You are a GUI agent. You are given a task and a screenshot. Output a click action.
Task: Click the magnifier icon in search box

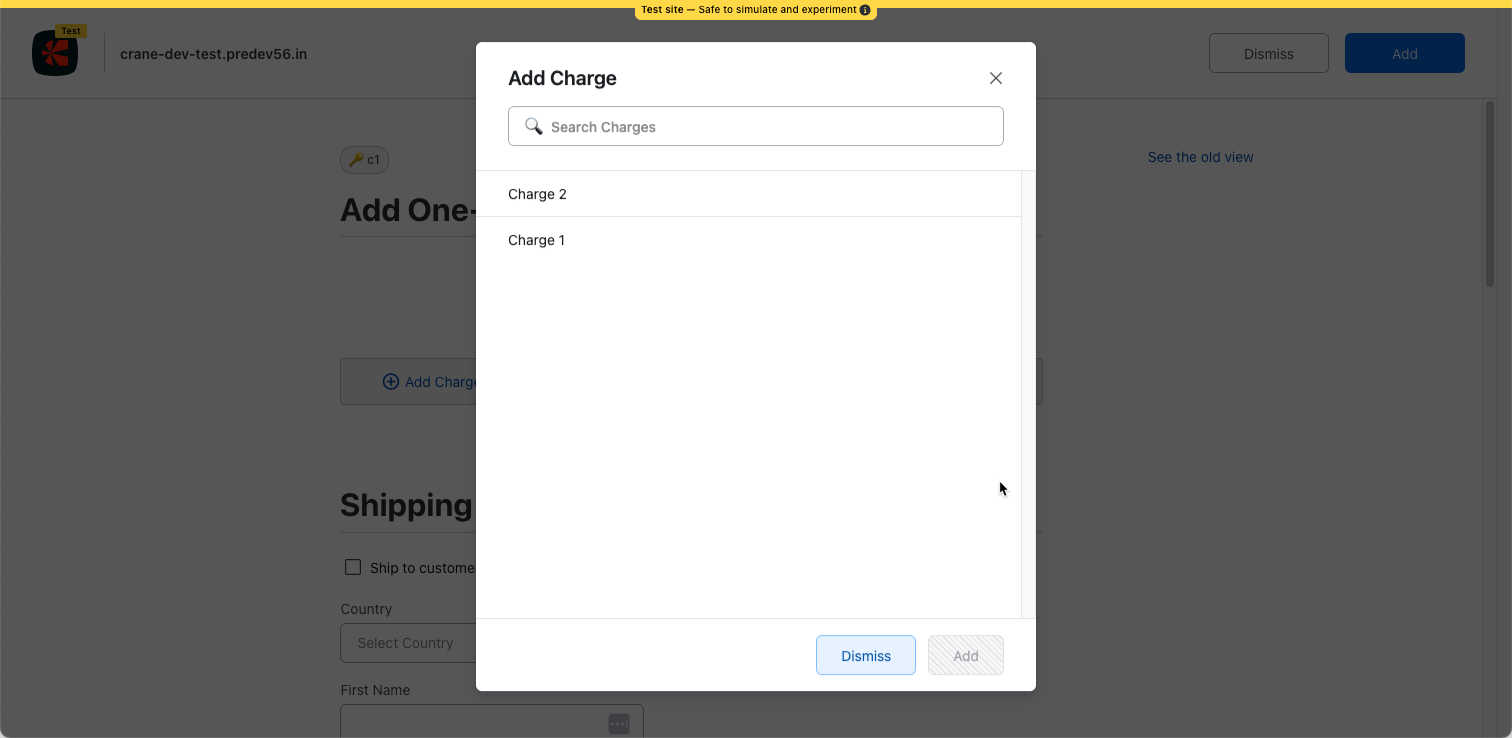click(x=534, y=126)
